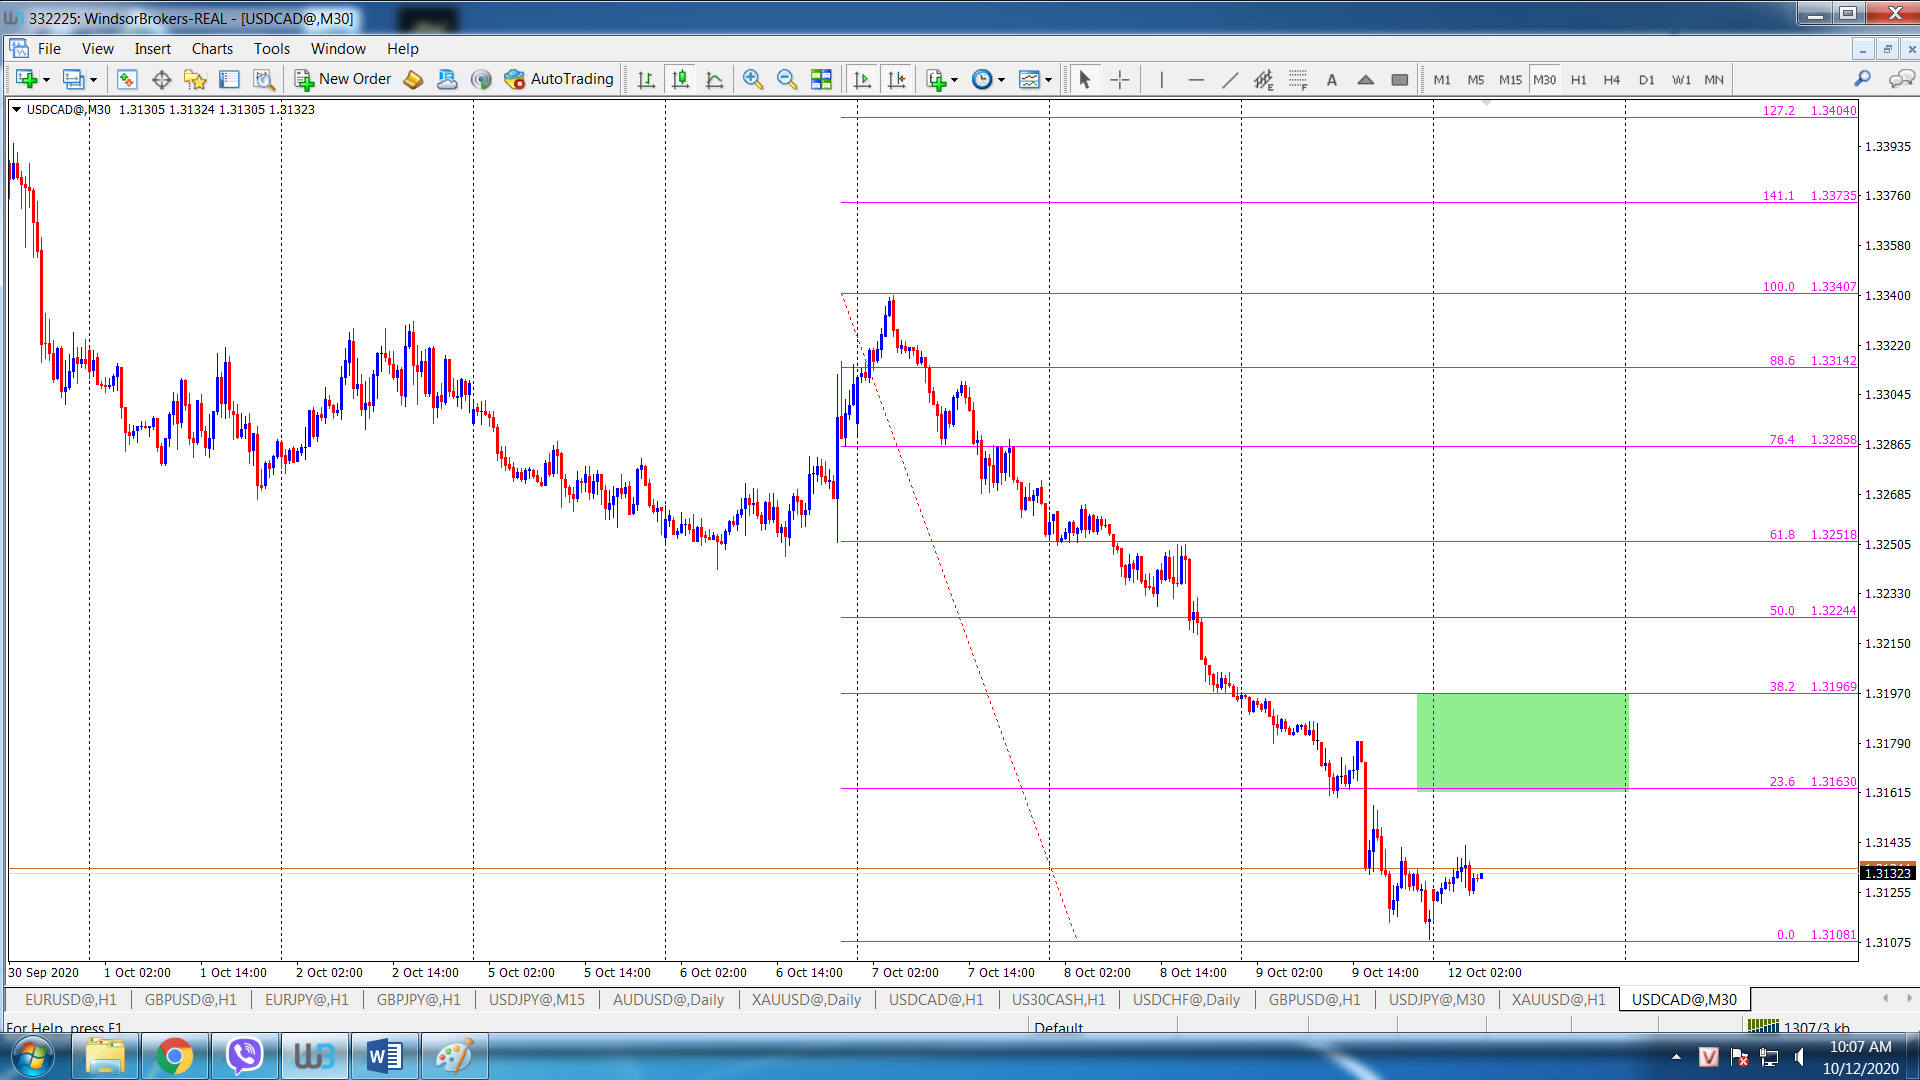This screenshot has width=1920, height=1080.
Task: Click the Signals radio-wave icon
Action: click(481, 80)
